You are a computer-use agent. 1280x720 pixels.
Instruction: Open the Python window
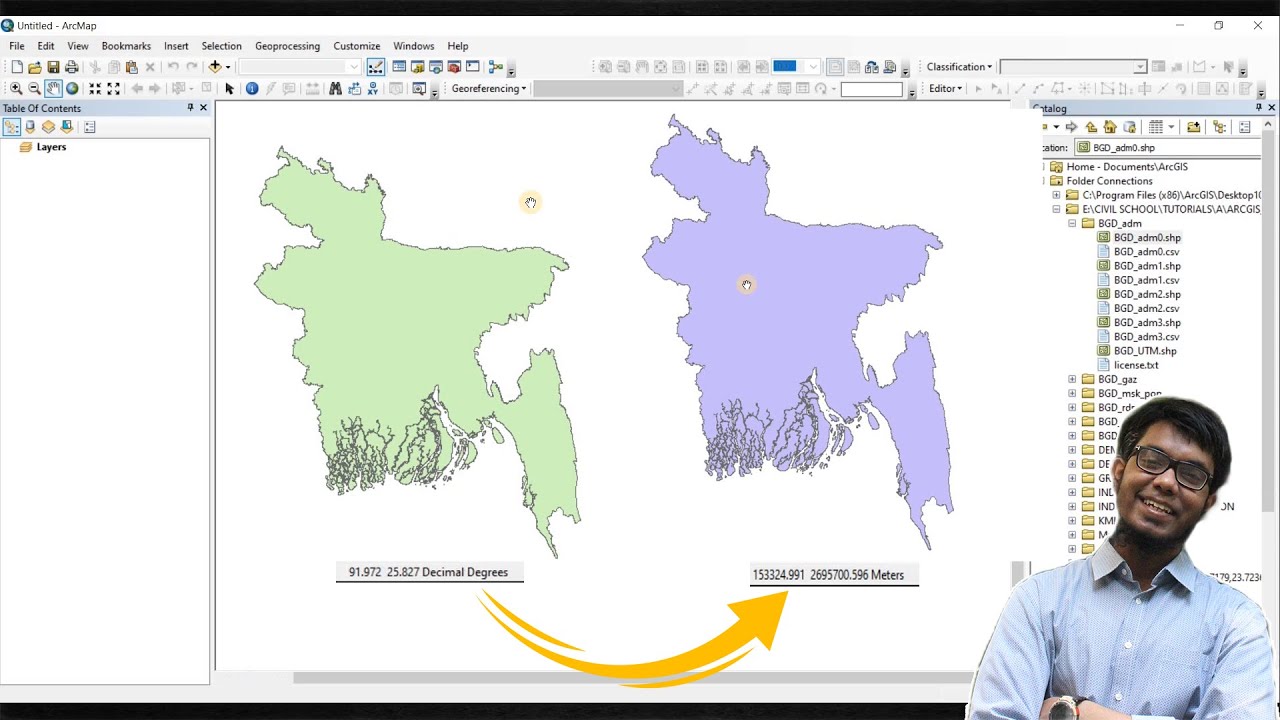(472, 67)
